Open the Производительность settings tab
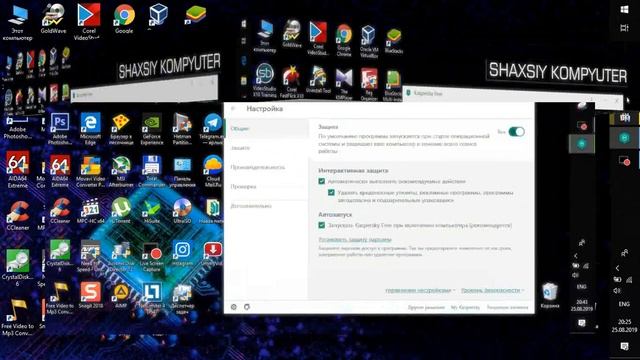The height and width of the screenshot is (360, 640). (266, 167)
